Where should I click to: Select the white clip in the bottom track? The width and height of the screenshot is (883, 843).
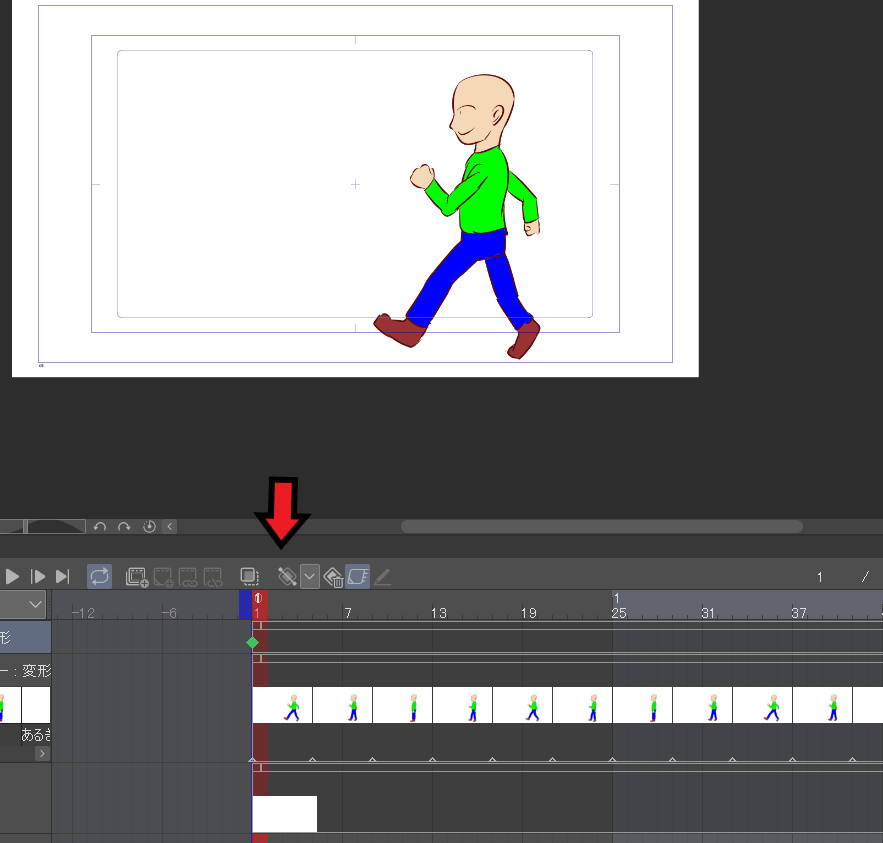(284, 813)
